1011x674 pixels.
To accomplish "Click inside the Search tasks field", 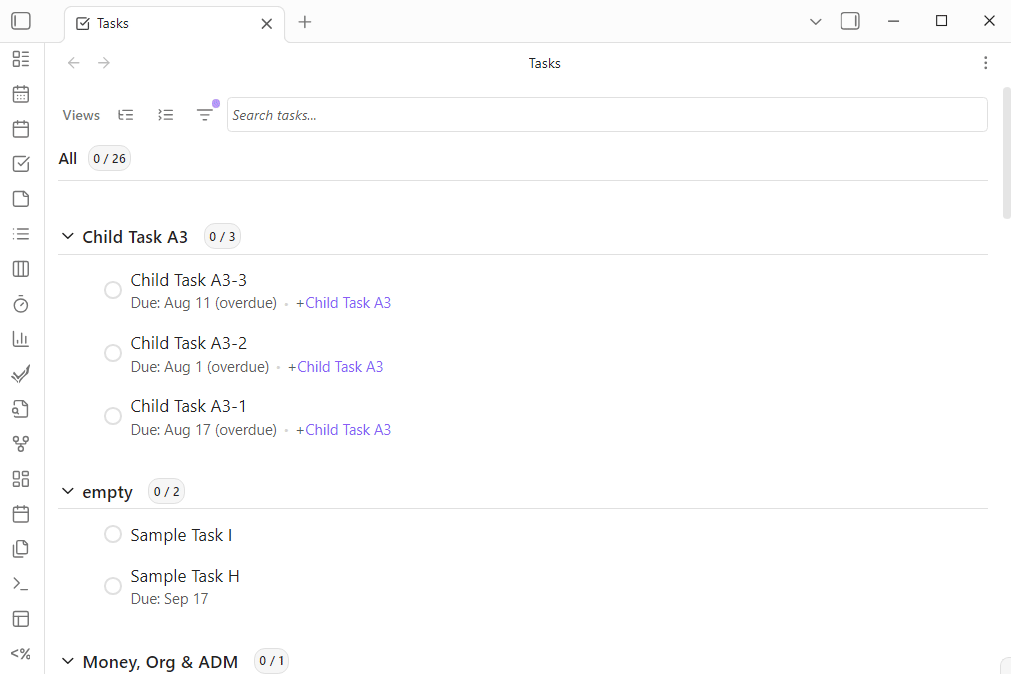I will [608, 114].
